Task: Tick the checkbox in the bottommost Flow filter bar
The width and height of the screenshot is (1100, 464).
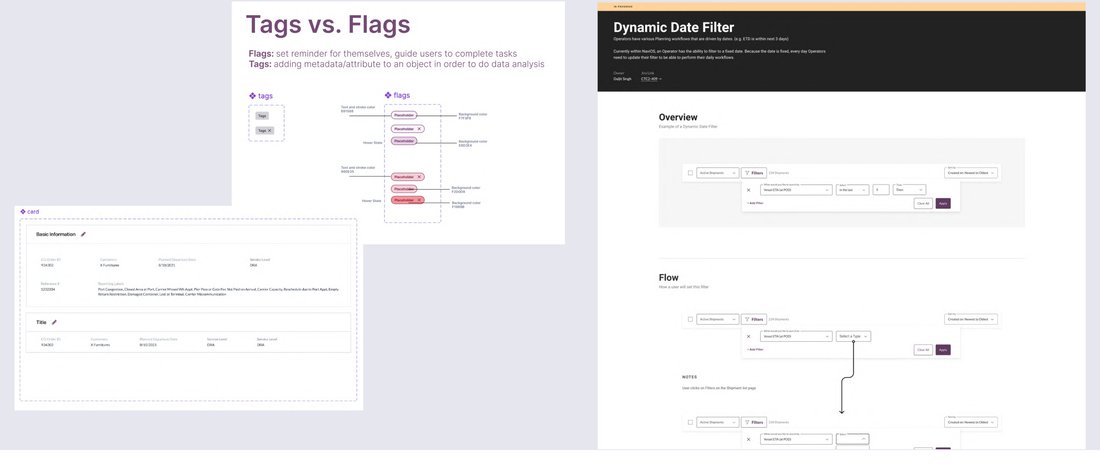Action: 690,422
